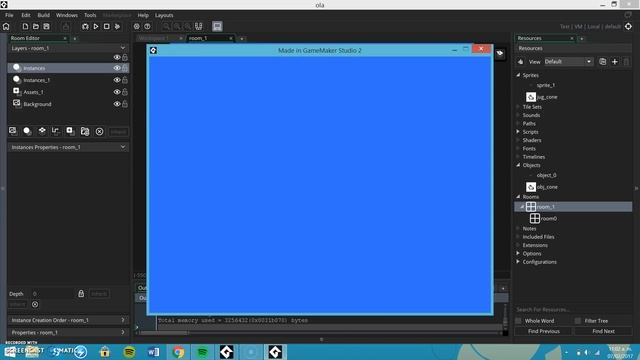Open Chrome from the taskbar

click(178, 352)
